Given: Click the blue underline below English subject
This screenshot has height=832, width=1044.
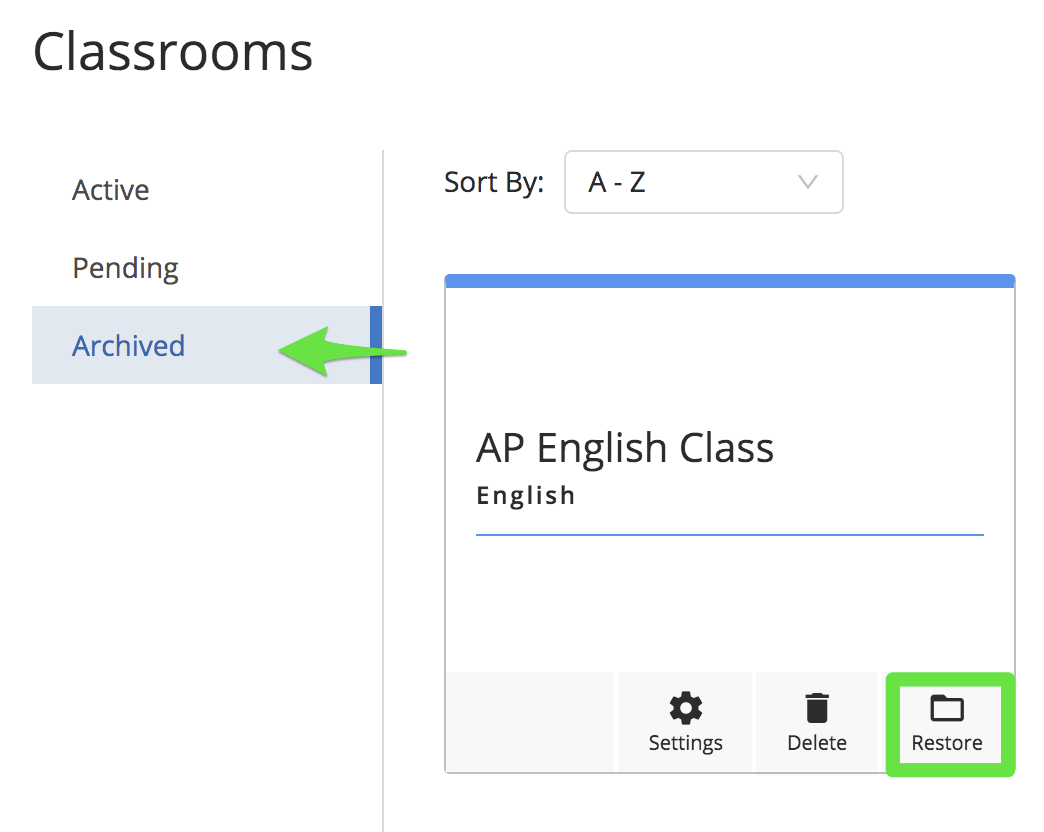Looking at the screenshot, I should pyautogui.click(x=730, y=535).
